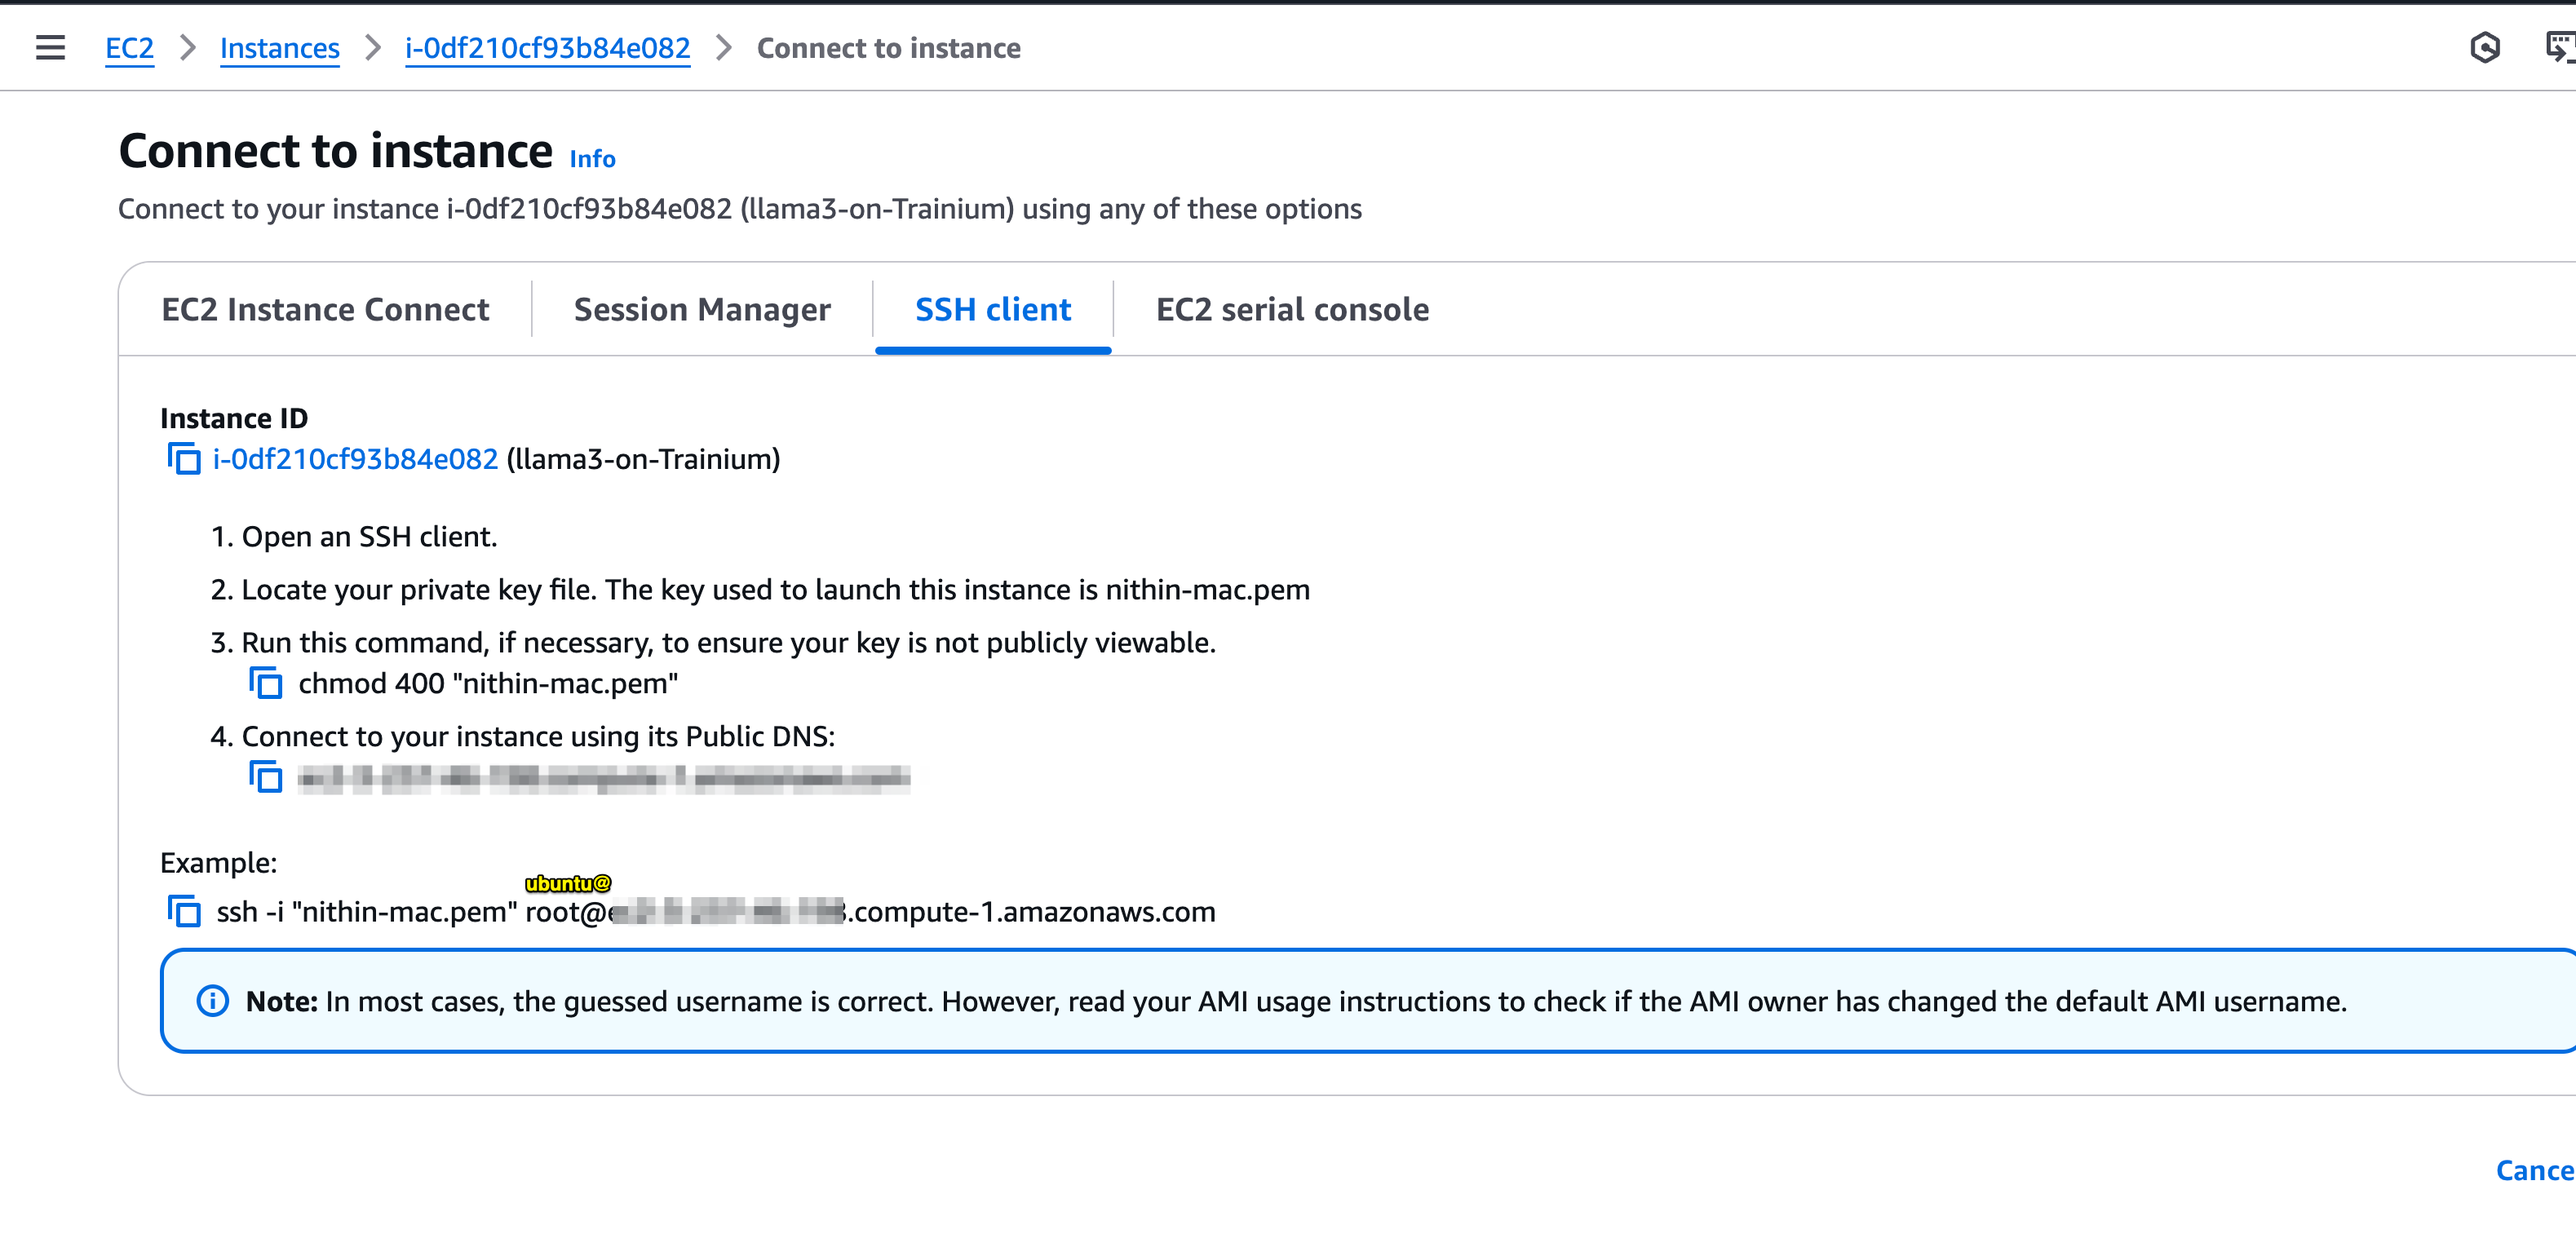The height and width of the screenshot is (1256, 2576).
Task: Switch to Session Manager tab
Action: pyautogui.click(x=702, y=310)
